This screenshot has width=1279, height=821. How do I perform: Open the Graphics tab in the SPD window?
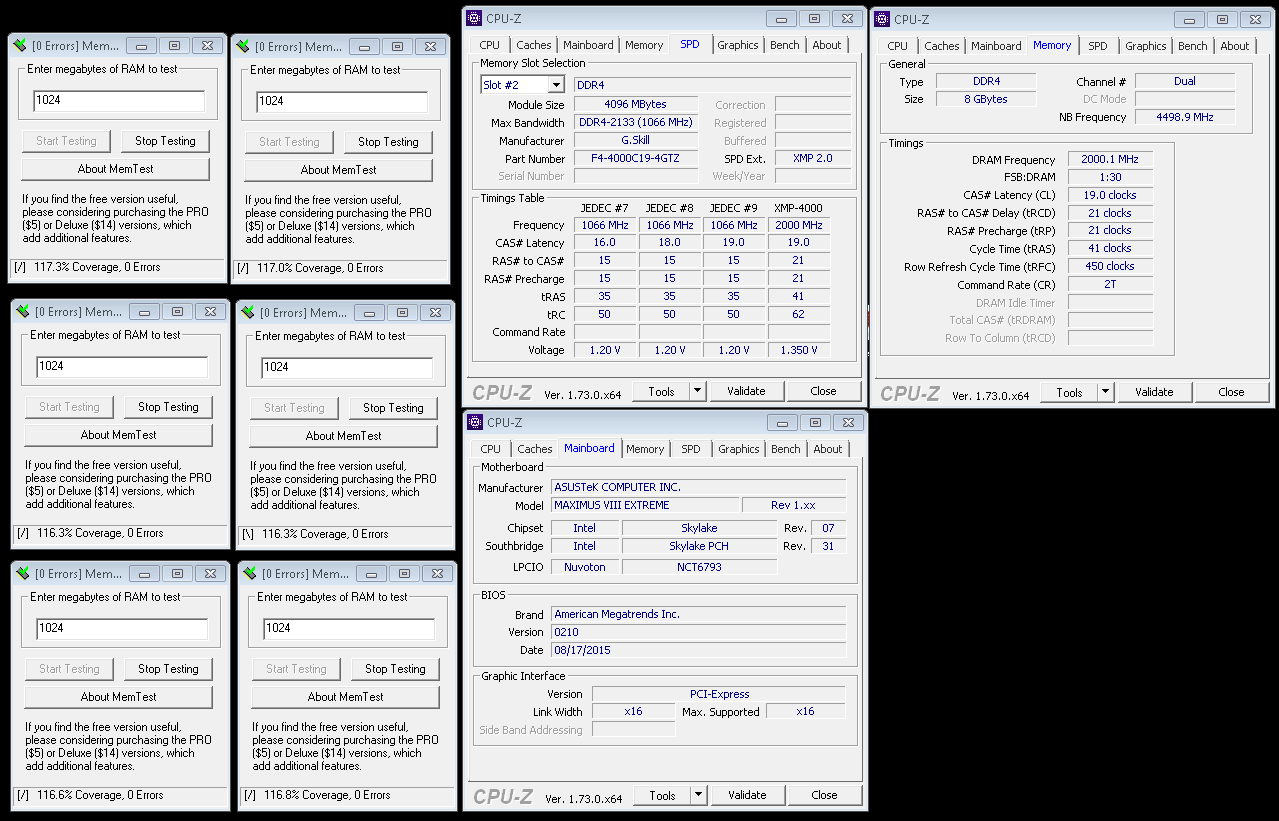738,45
